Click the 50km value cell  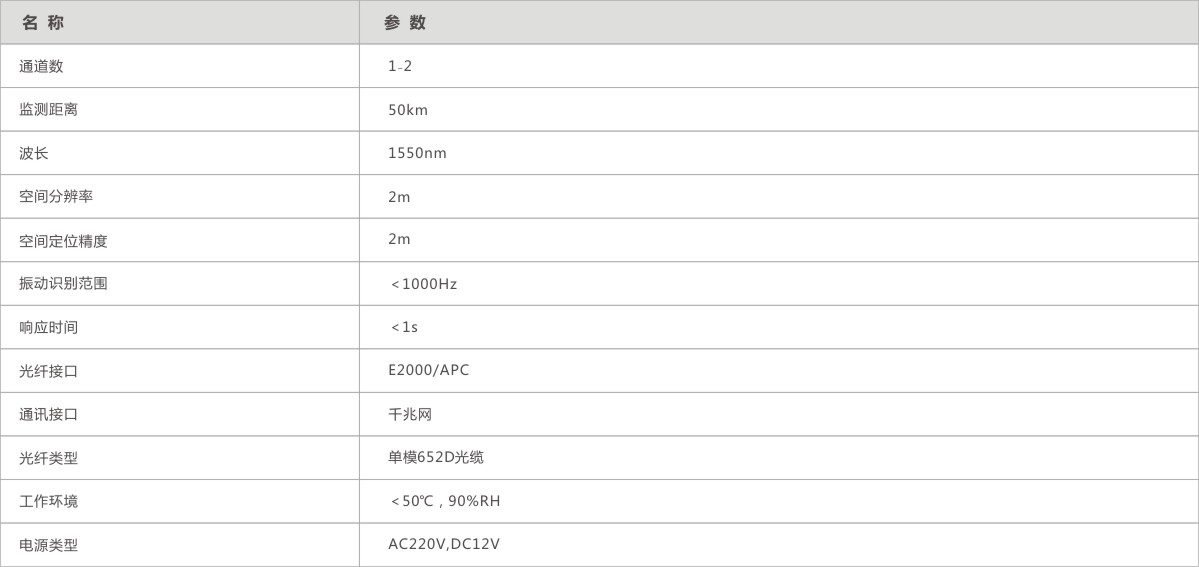(x=408, y=110)
